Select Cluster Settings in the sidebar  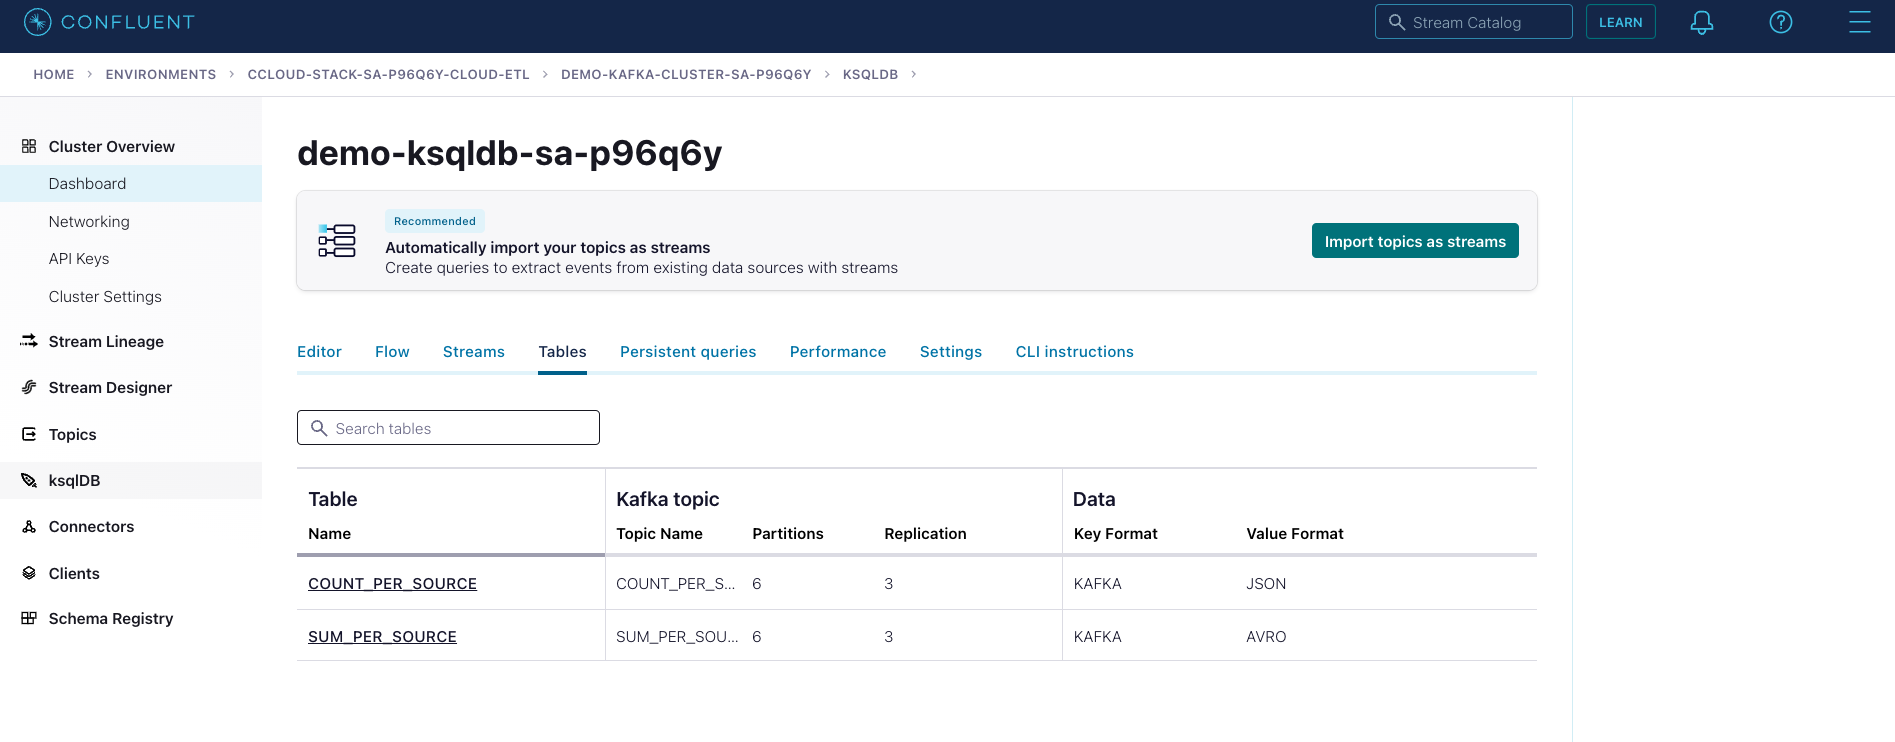point(105,297)
